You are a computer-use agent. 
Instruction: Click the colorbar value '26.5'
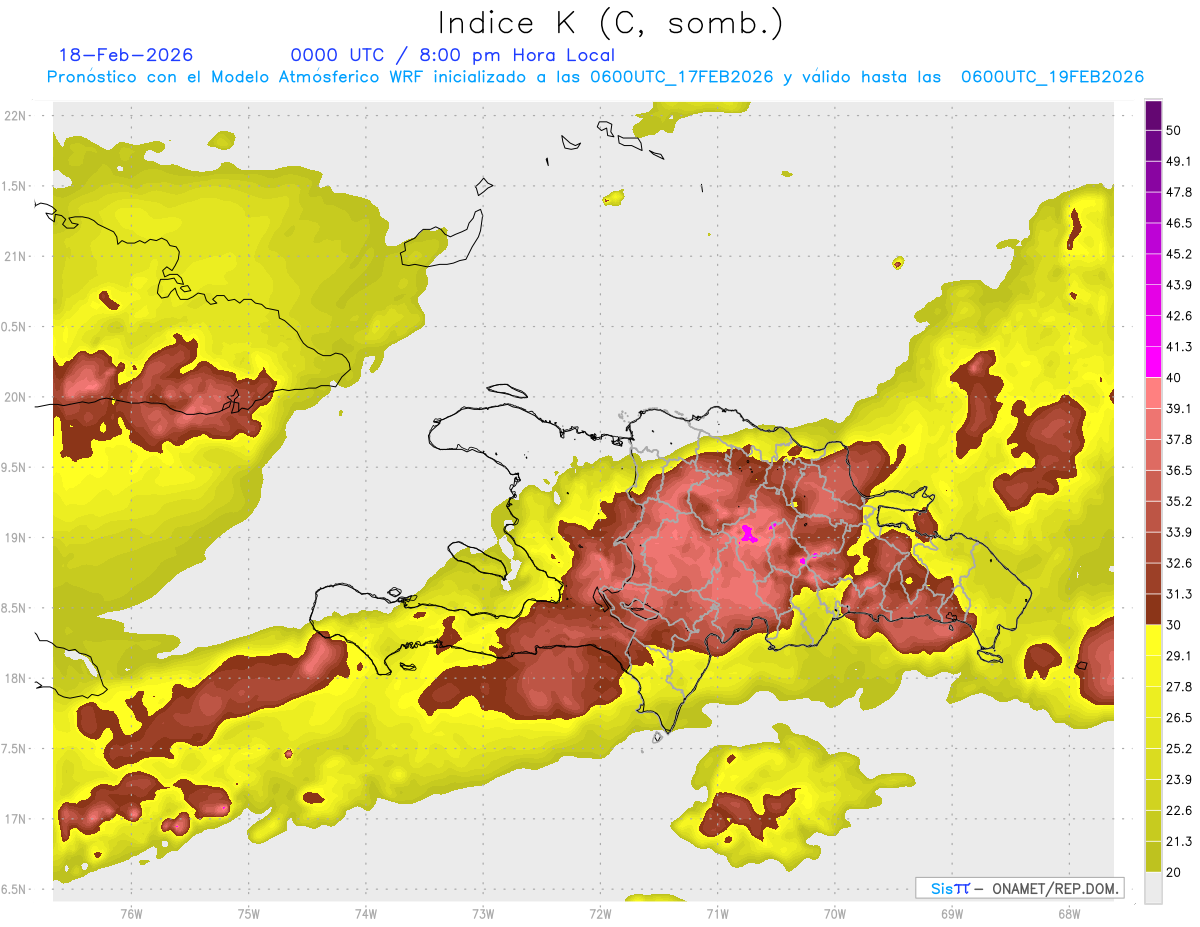click(x=1178, y=717)
